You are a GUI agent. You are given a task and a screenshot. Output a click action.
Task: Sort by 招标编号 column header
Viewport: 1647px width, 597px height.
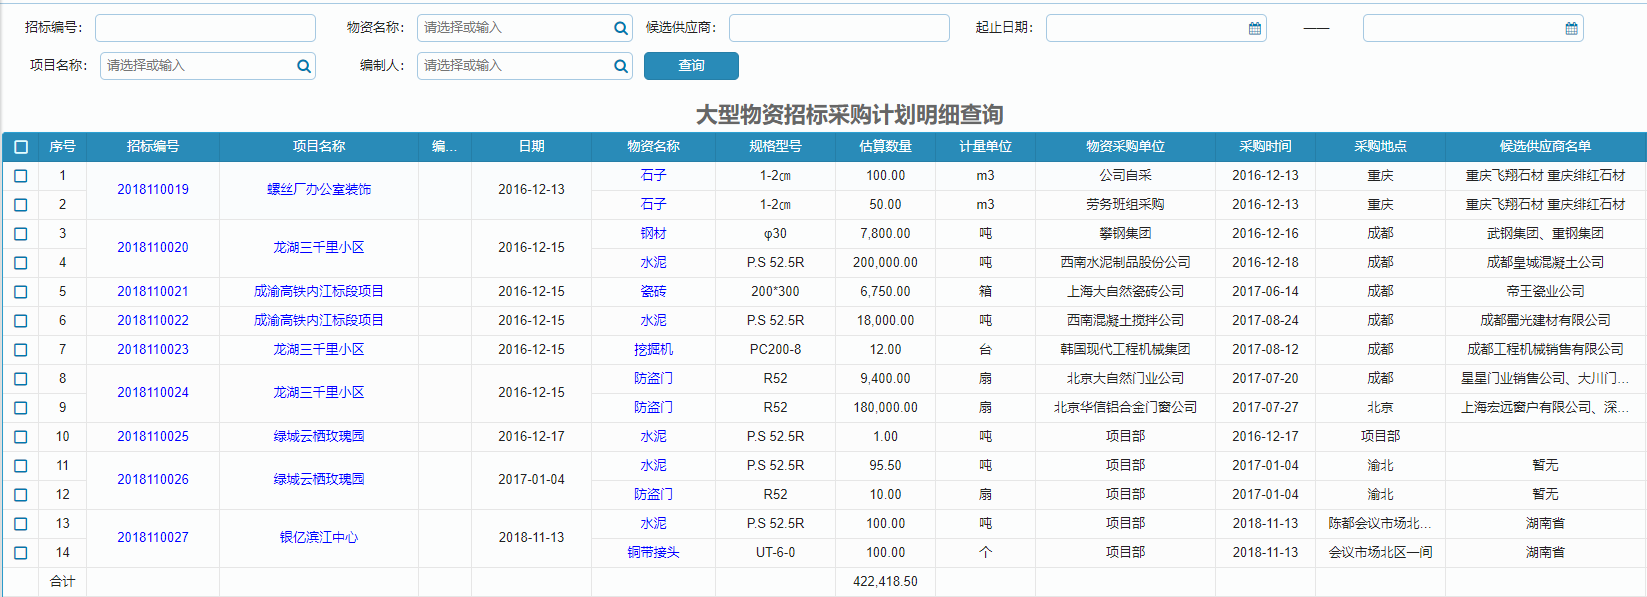[x=153, y=147]
